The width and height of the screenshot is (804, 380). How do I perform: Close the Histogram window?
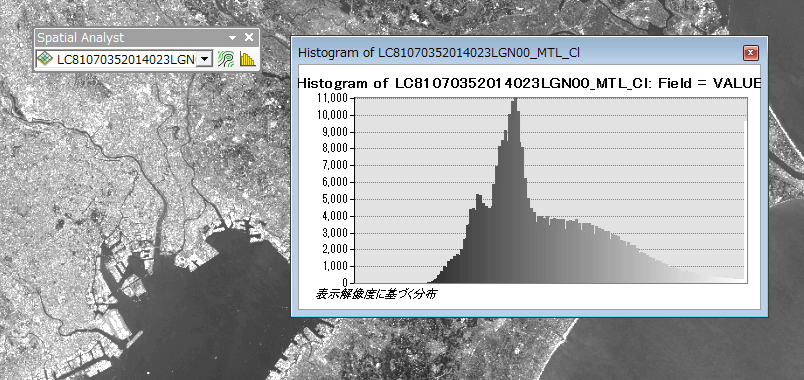pyautogui.click(x=750, y=52)
